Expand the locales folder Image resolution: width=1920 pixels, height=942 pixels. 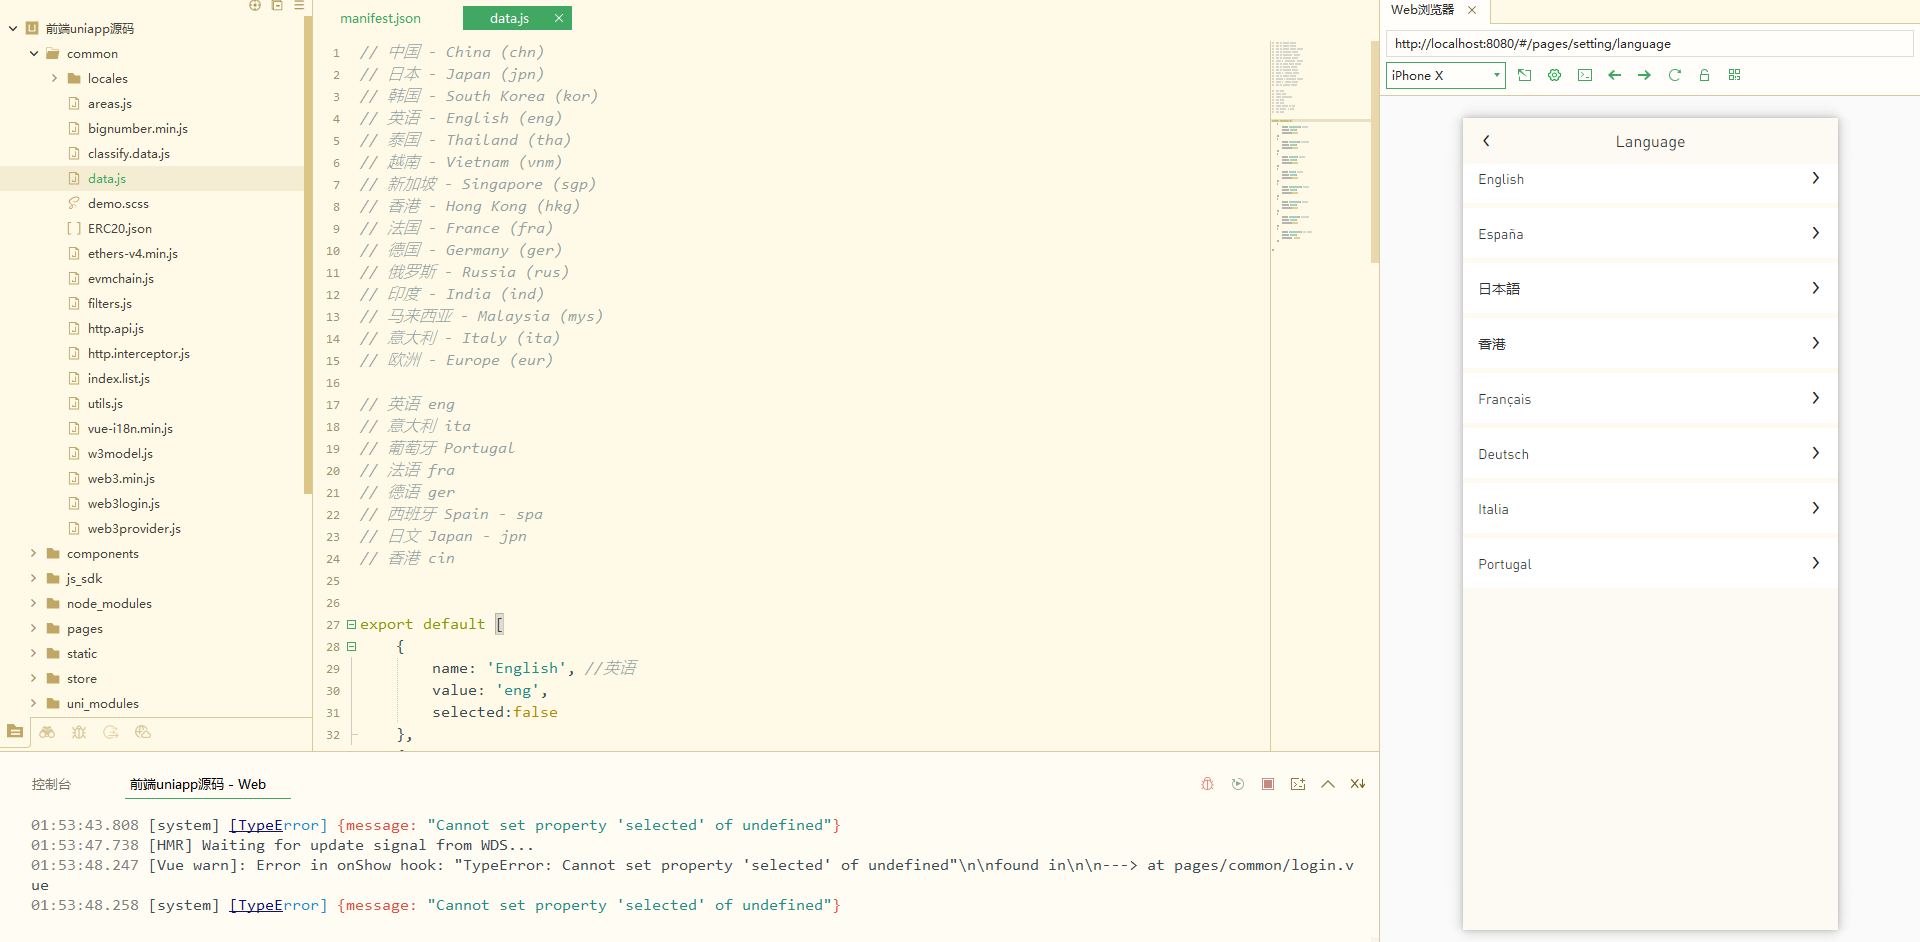tap(54, 78)
